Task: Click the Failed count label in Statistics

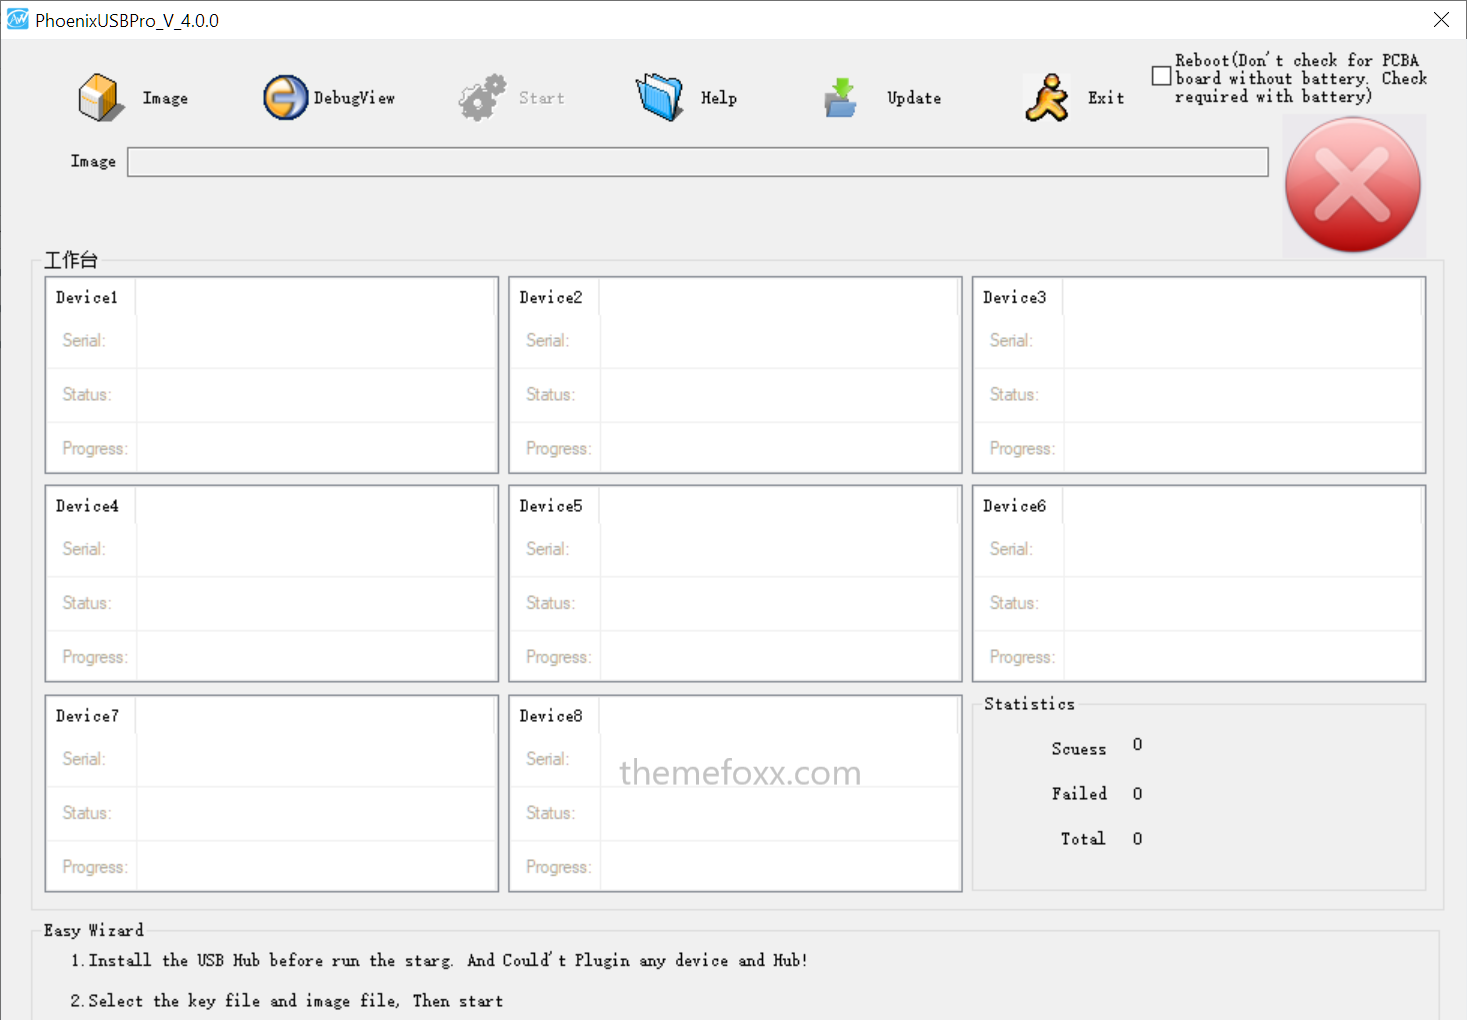Action: [x=1079, y=794]
